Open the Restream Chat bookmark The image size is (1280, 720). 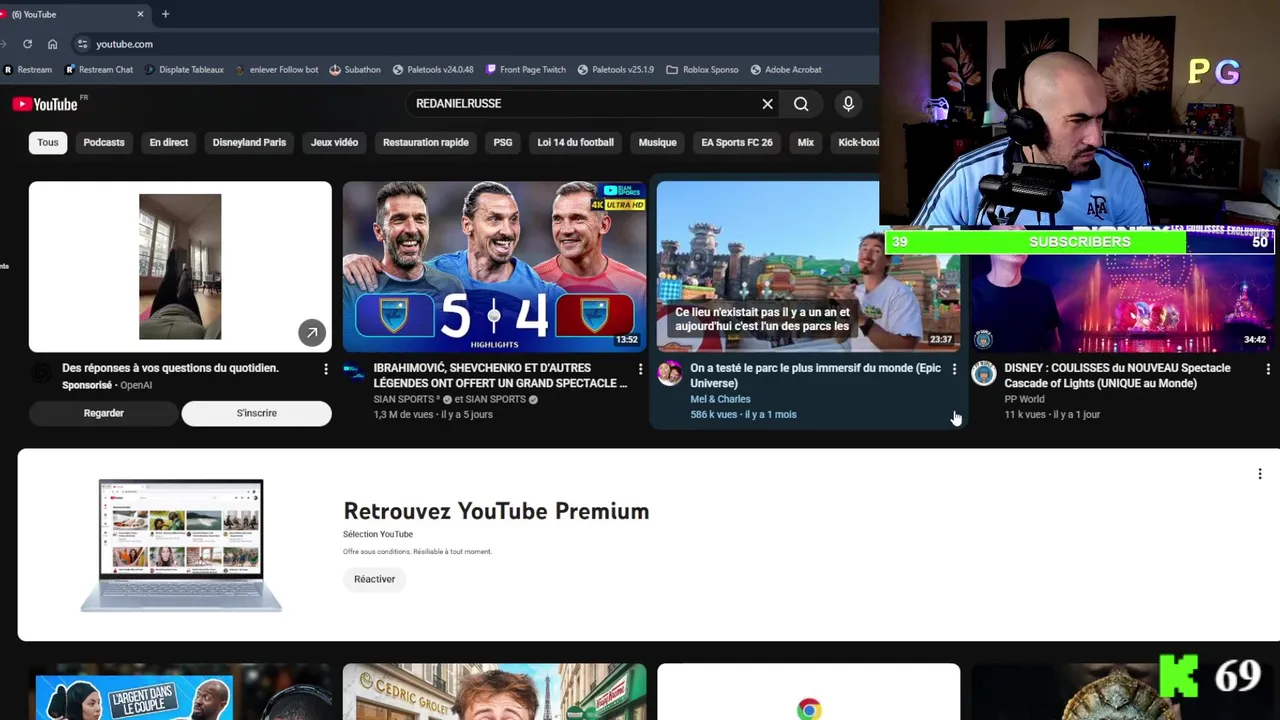(x=99, y=70)
